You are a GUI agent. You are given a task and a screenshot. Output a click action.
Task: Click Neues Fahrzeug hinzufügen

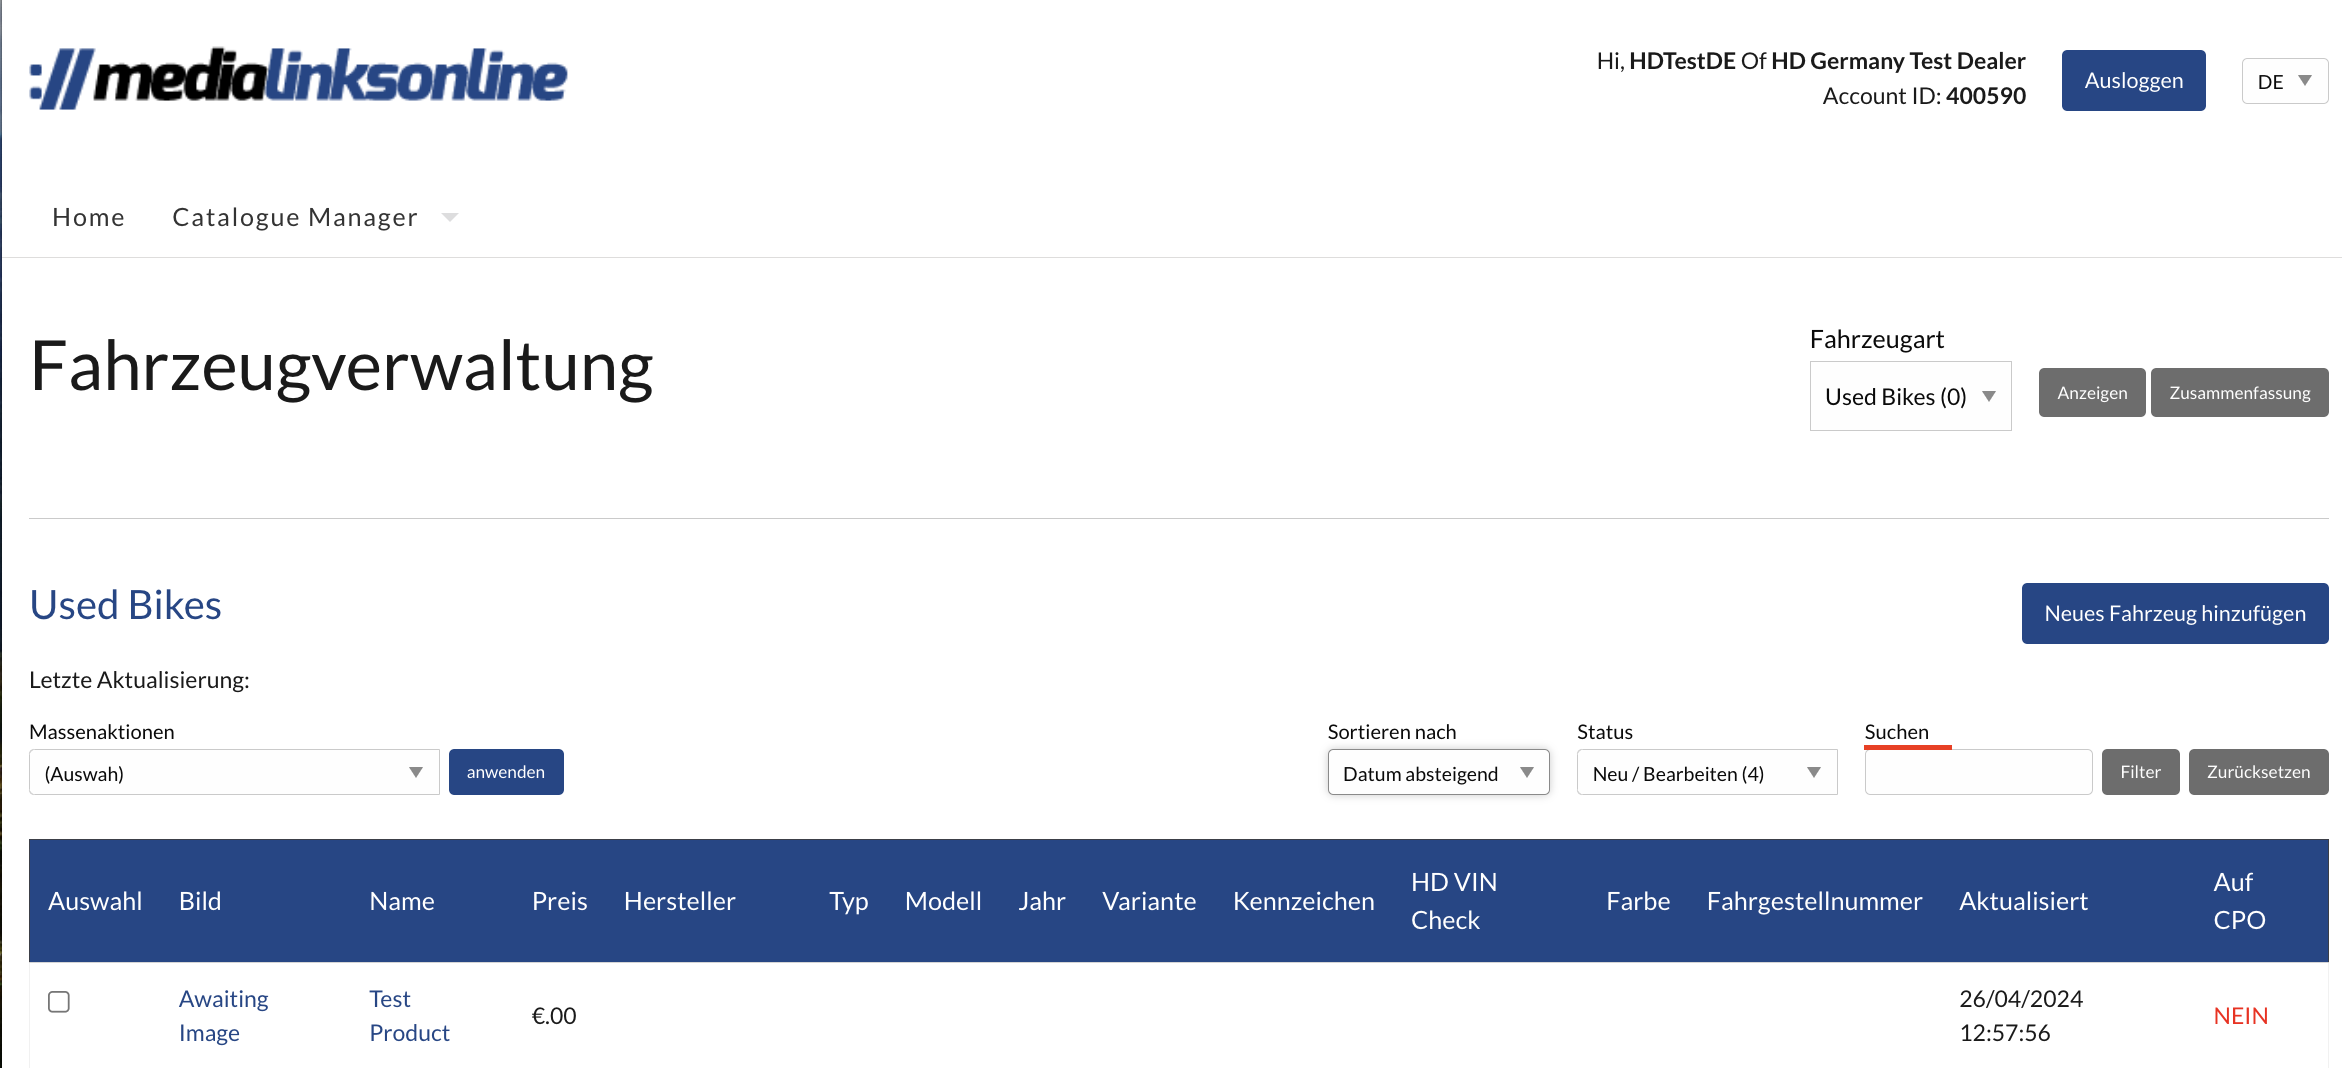[x=2174, y=613]
